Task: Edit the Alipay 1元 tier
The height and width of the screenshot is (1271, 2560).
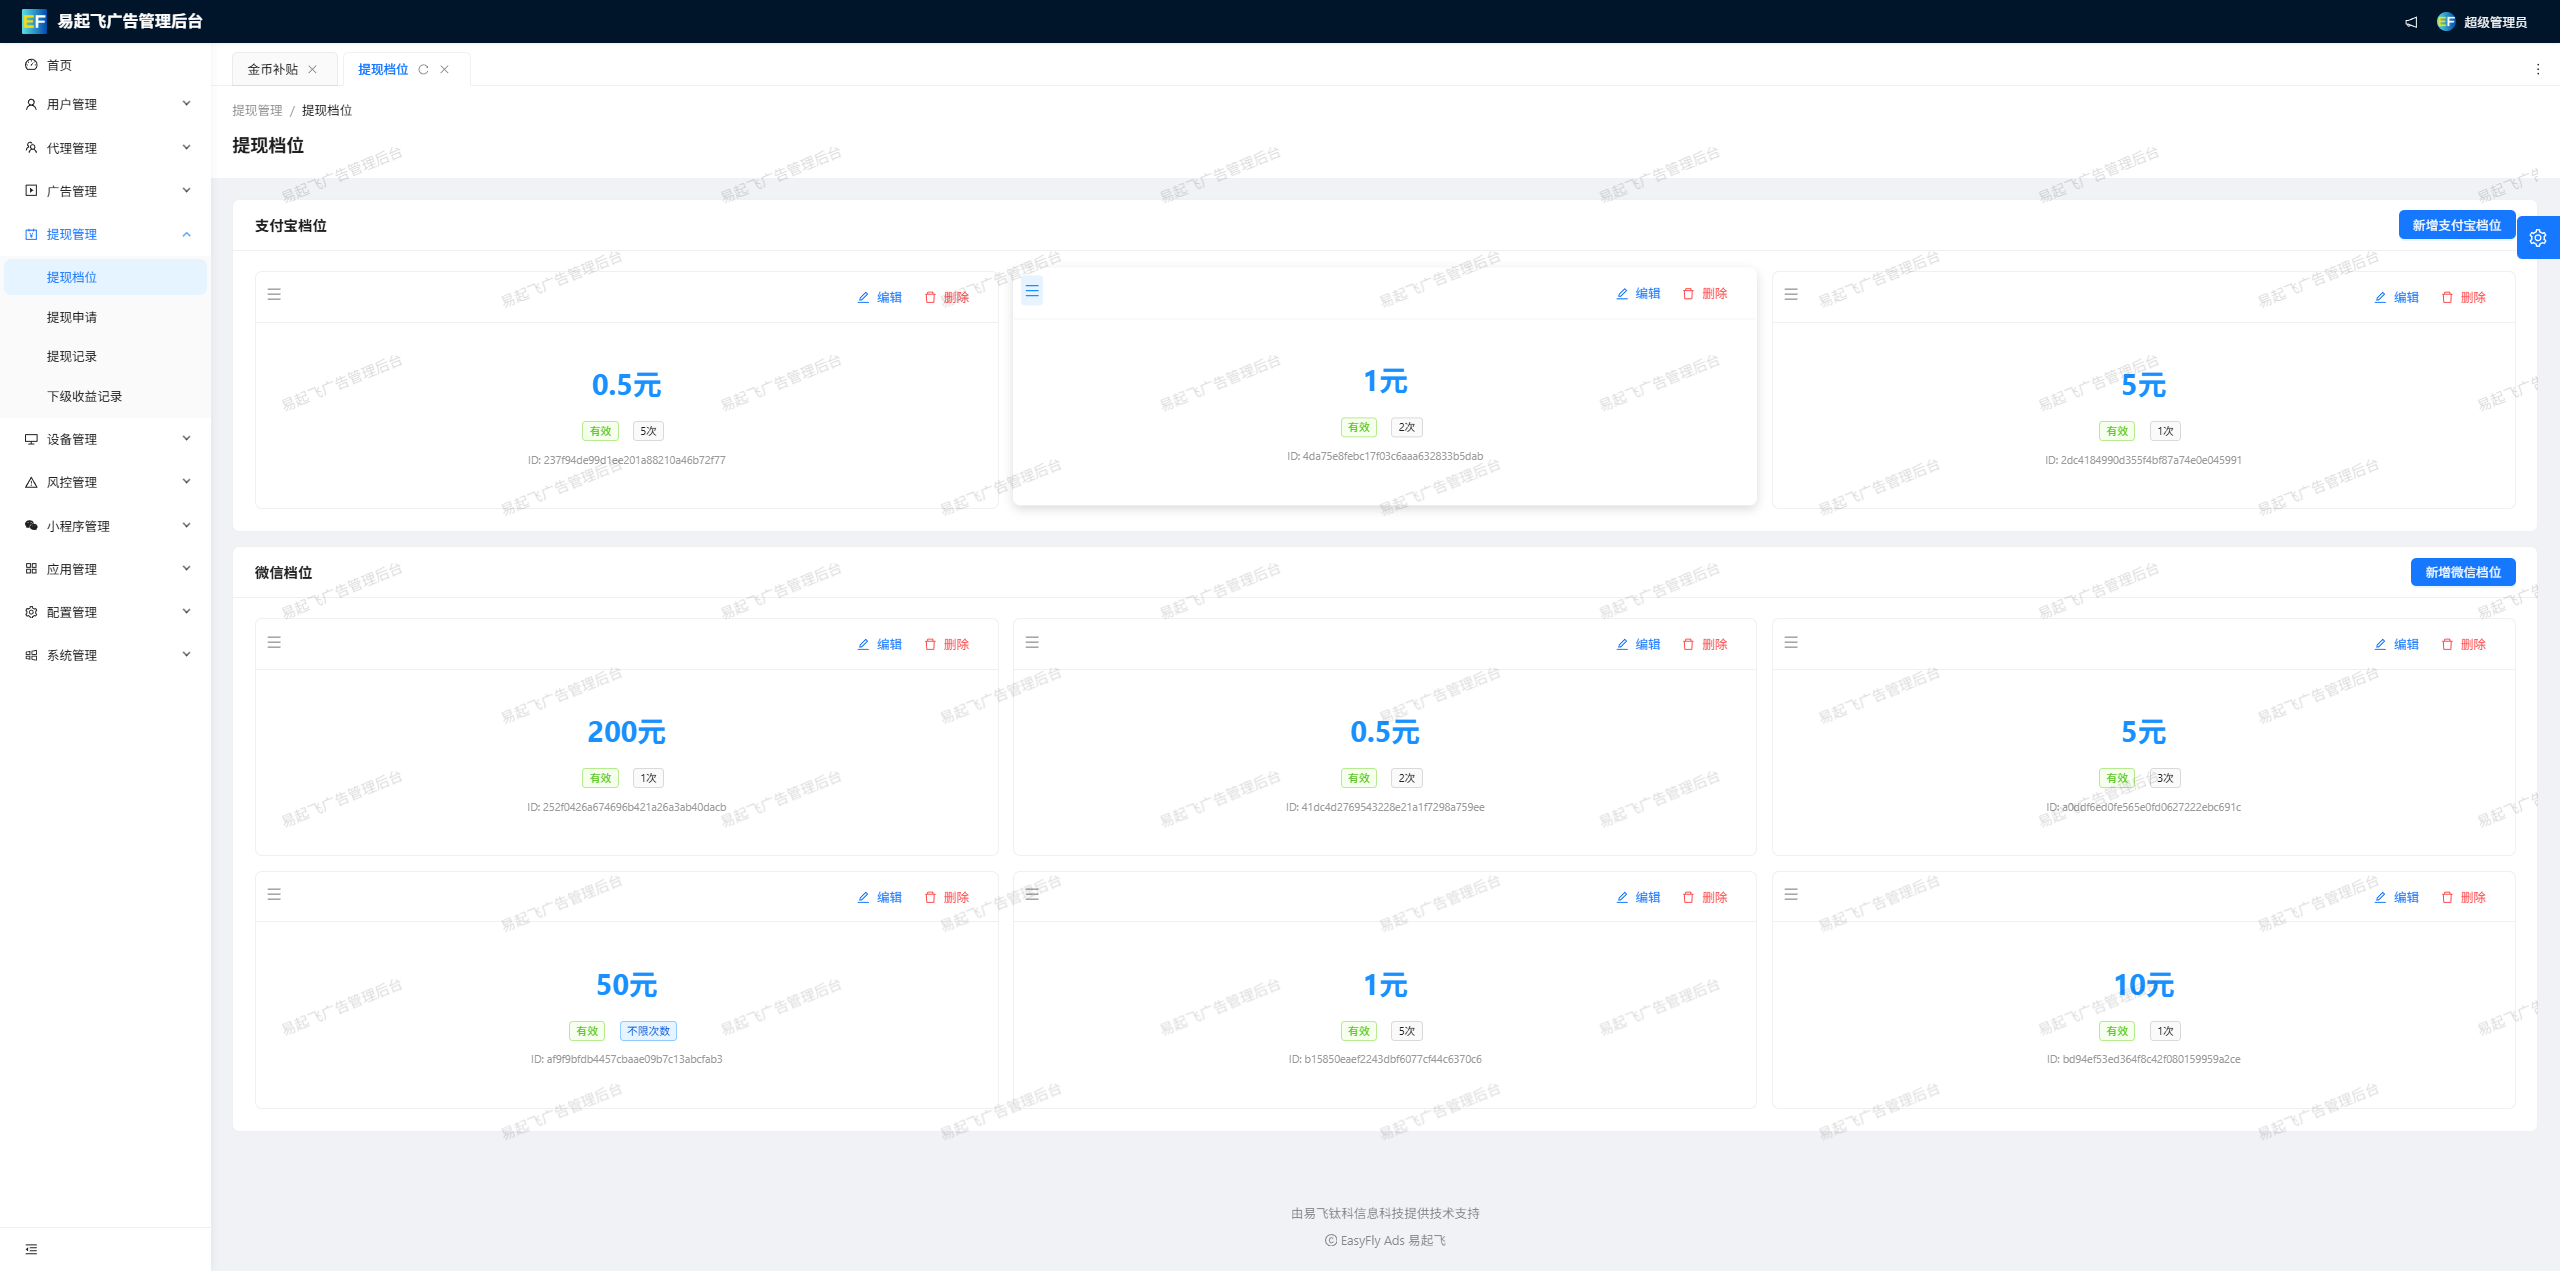Action: coord(1638,293)
